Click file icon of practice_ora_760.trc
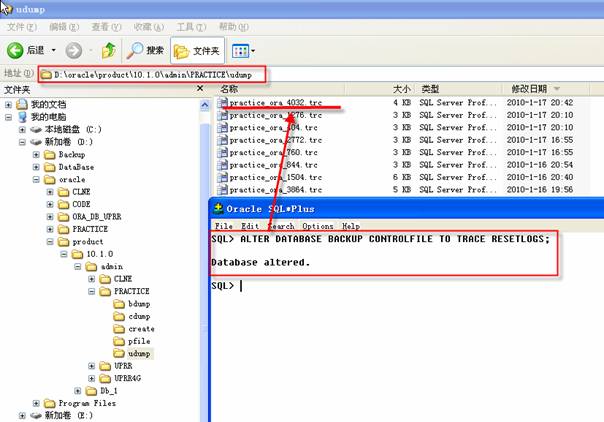The width and height of the screenshot is (604, 422). coord(223,152)
